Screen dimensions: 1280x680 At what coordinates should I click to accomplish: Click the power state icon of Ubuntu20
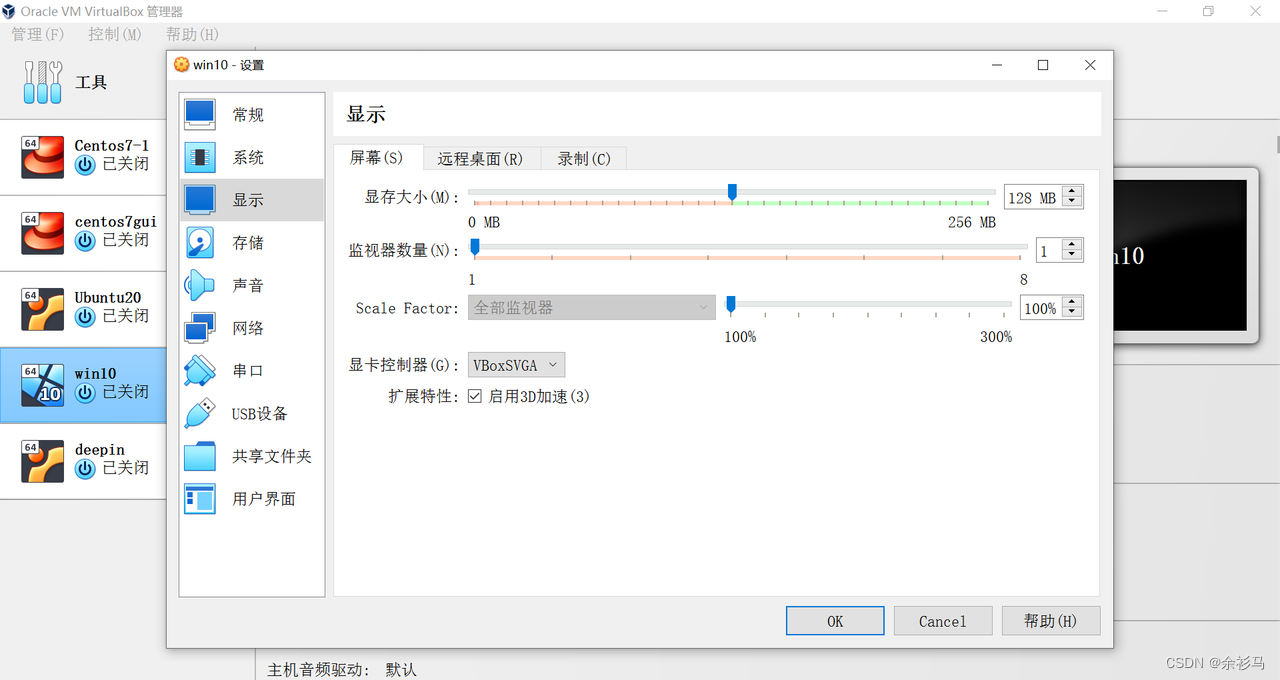(x=85, y=316)
